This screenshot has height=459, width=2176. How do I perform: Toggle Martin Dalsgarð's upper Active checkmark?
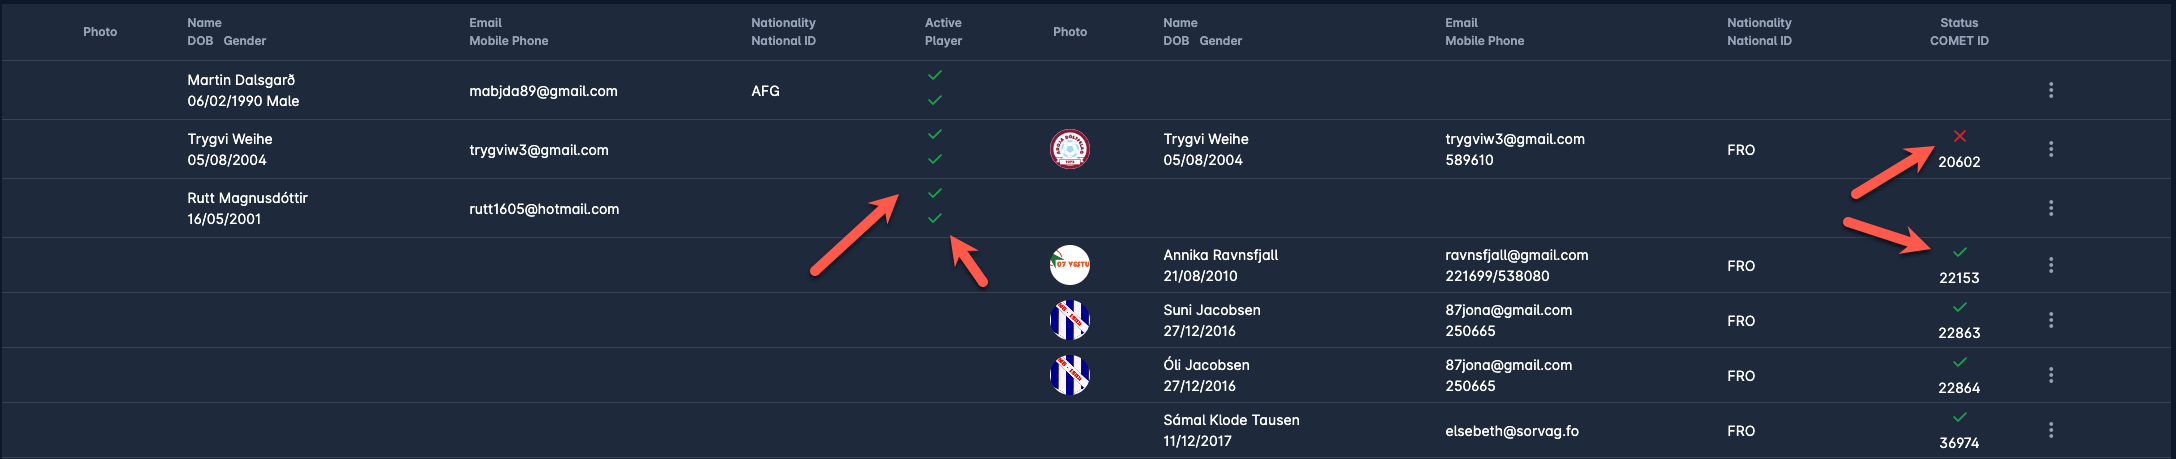[x=934, y=75]
